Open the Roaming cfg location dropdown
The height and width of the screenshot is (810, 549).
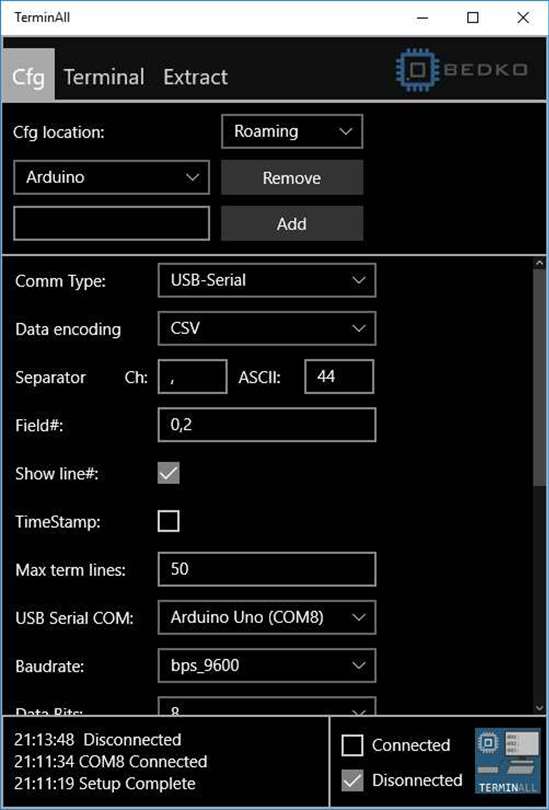(x=292, y=132)
